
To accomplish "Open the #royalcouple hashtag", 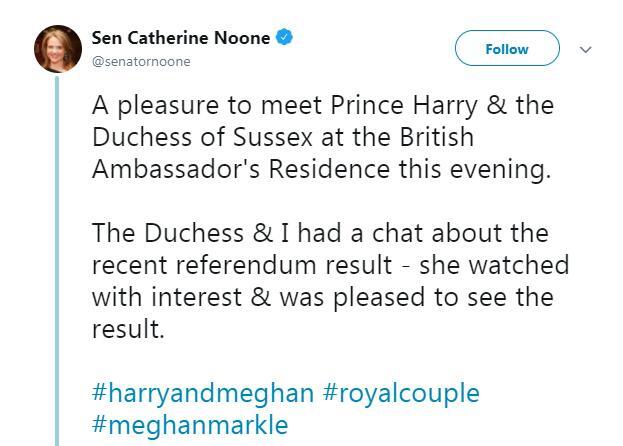I will tap(401, 393).
